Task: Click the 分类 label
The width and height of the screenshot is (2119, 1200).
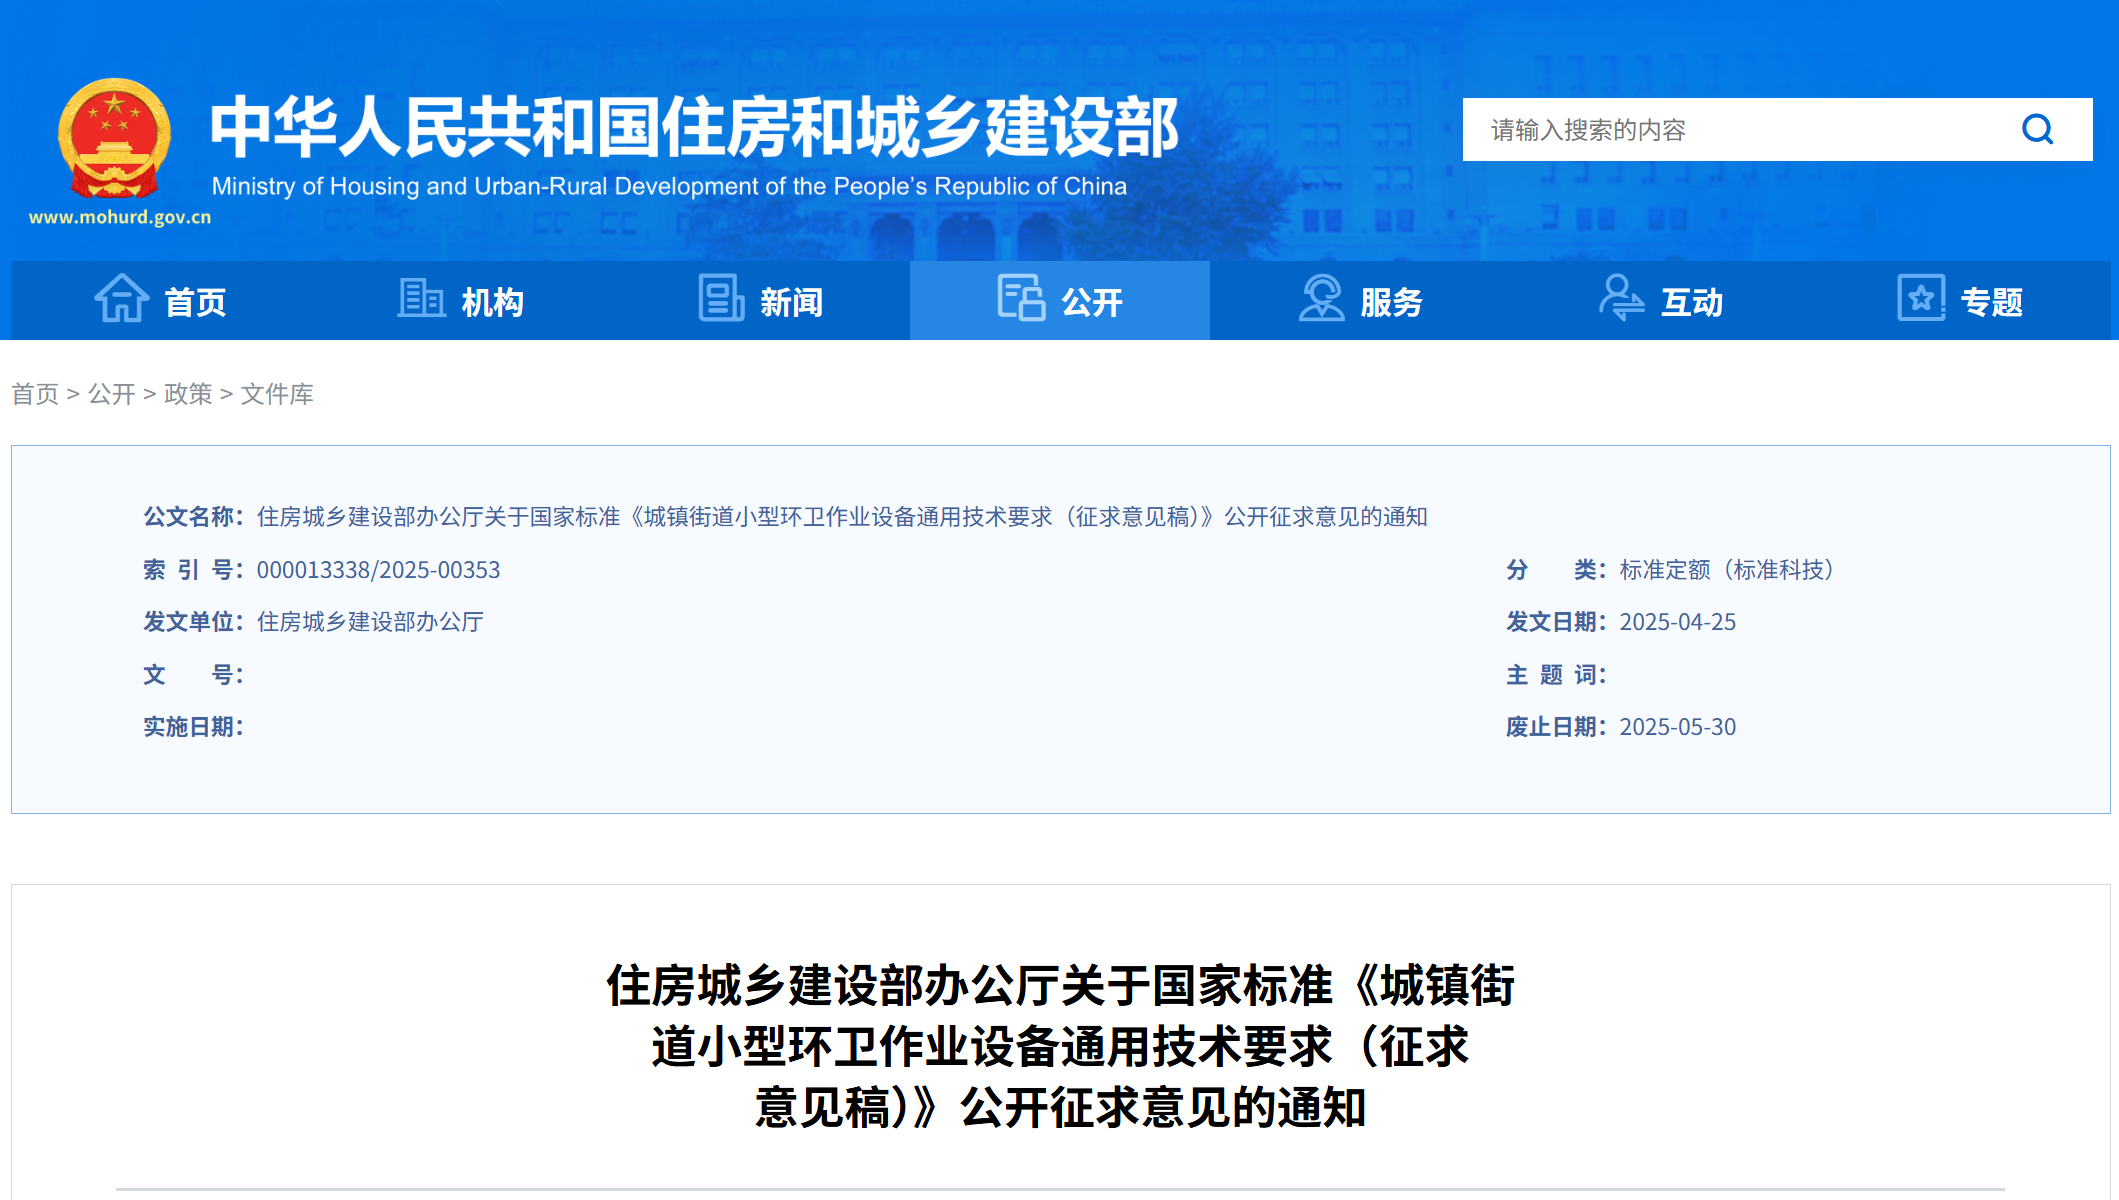Action: click(1556, 570)
